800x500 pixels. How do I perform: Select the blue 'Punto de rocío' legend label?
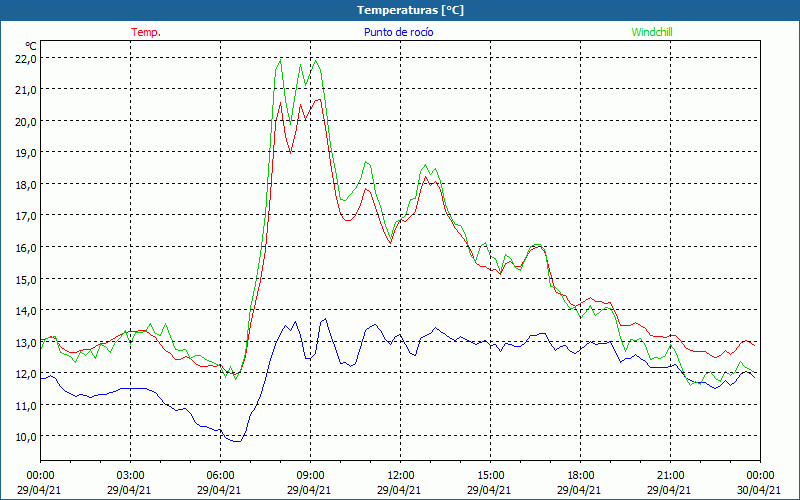398,32
